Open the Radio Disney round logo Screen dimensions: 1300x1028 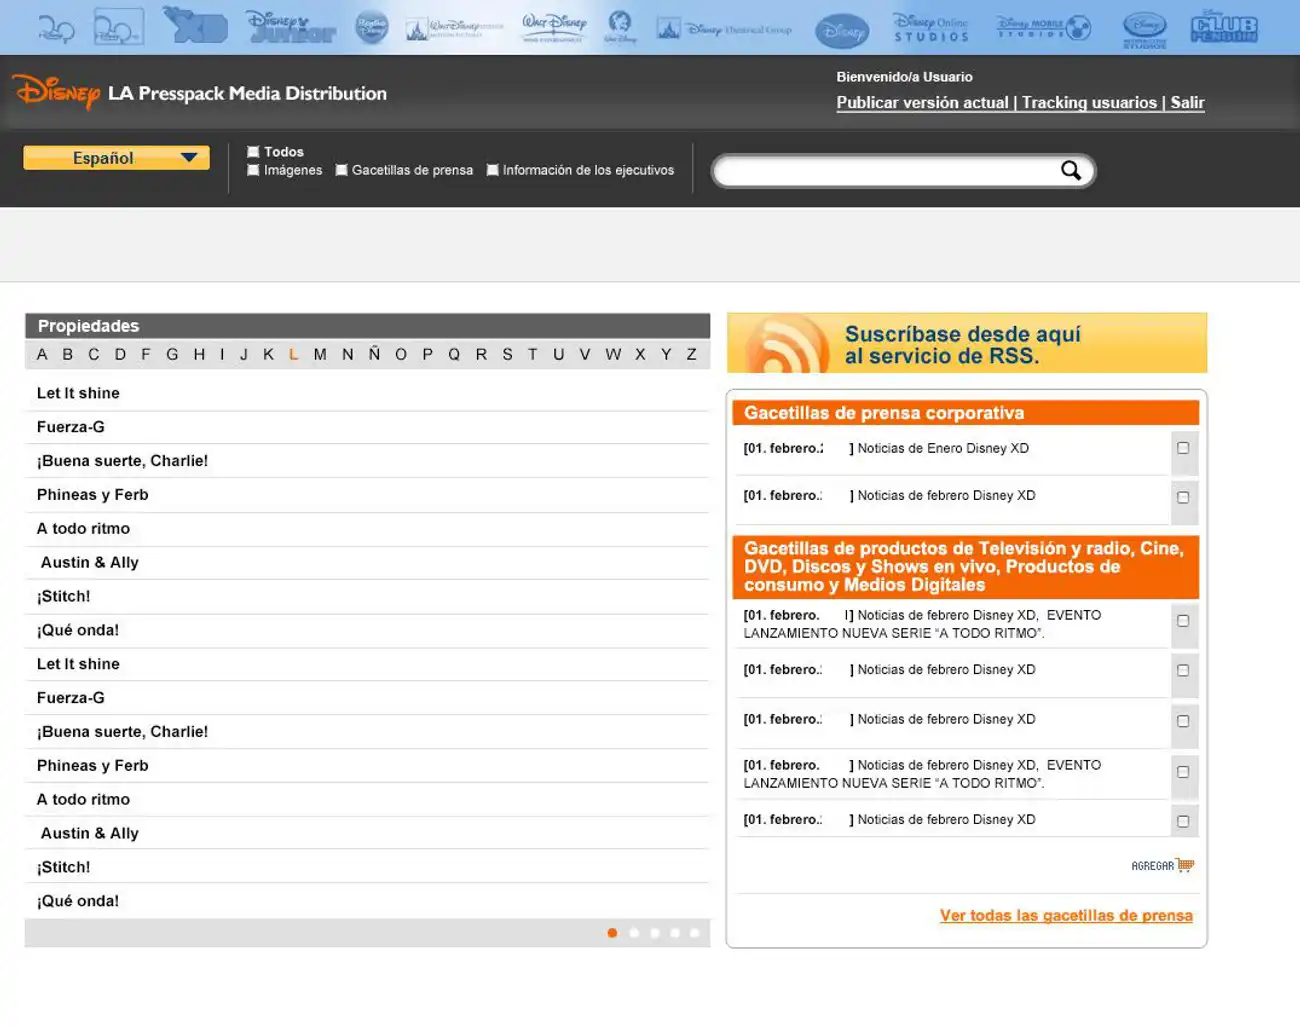pyautogui.click(x=372, y=27)
